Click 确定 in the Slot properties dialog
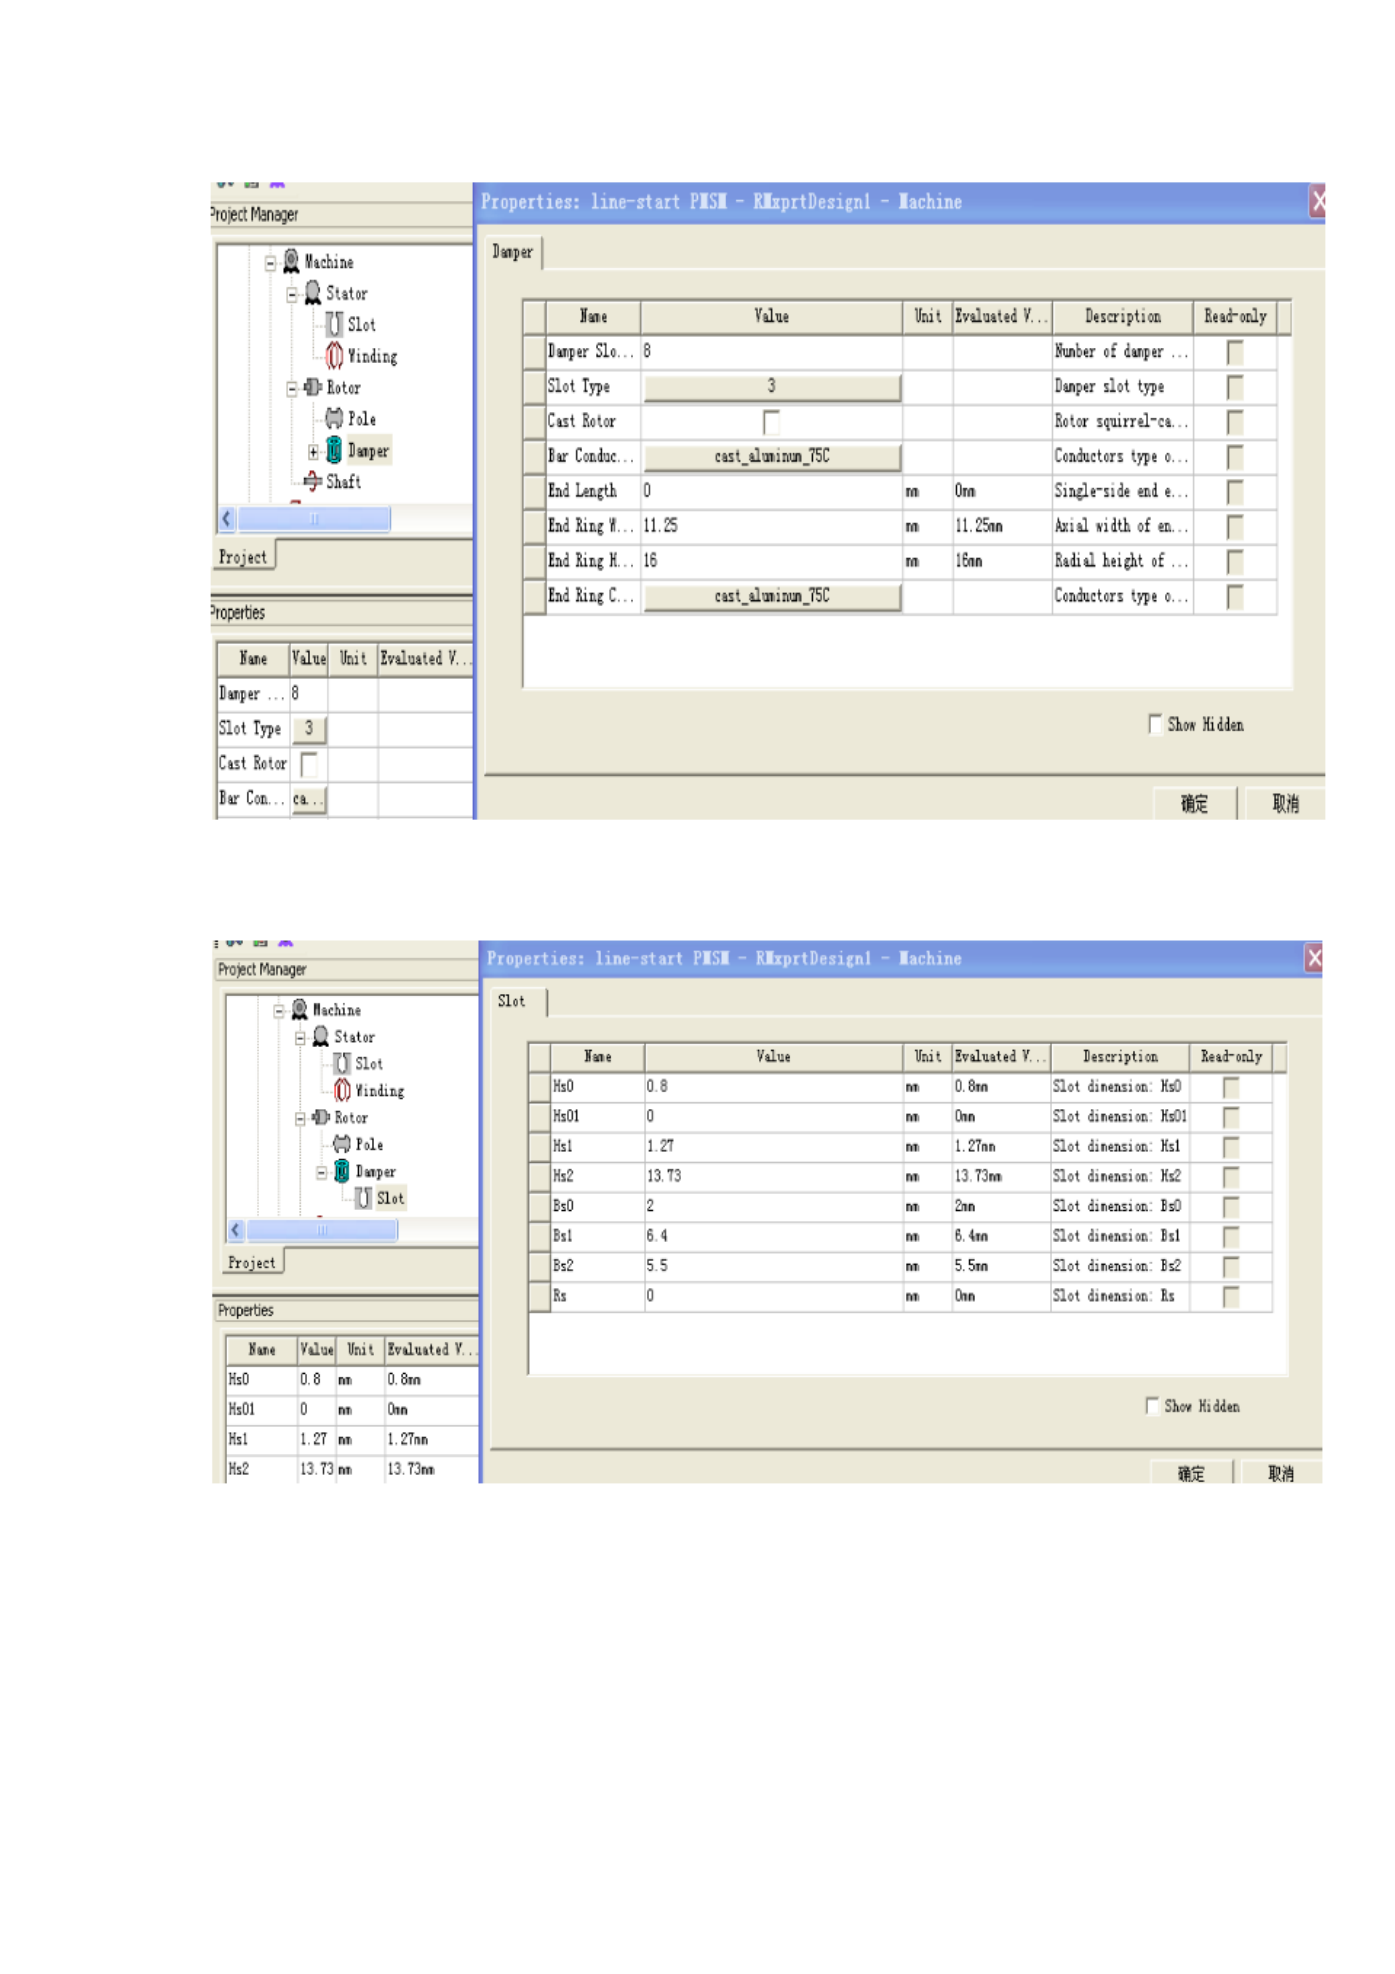The image size is (1395, 1974). 1190,1473
